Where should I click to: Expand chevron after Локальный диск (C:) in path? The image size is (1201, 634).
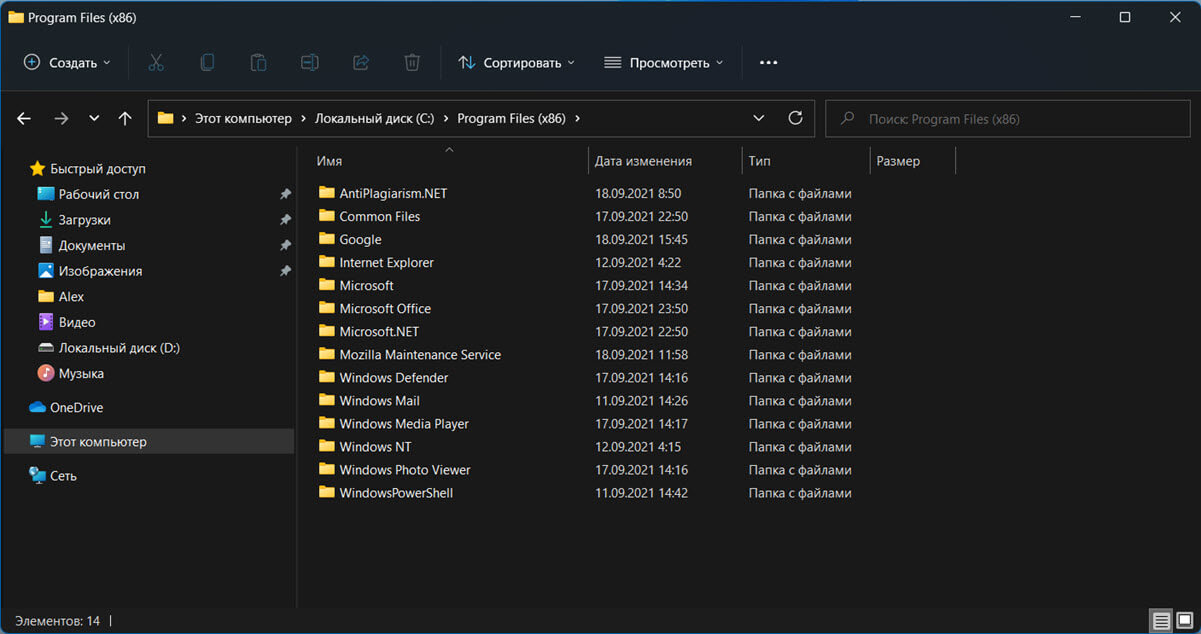click(x=446, y=118)
